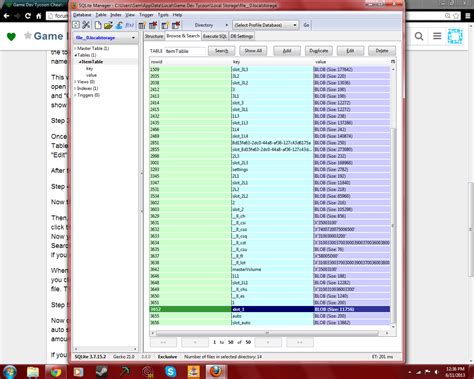This screenshot has width=474, height=379.
Task: Open the Select Profile Database combo box
Action: click(x=265, y=25)
